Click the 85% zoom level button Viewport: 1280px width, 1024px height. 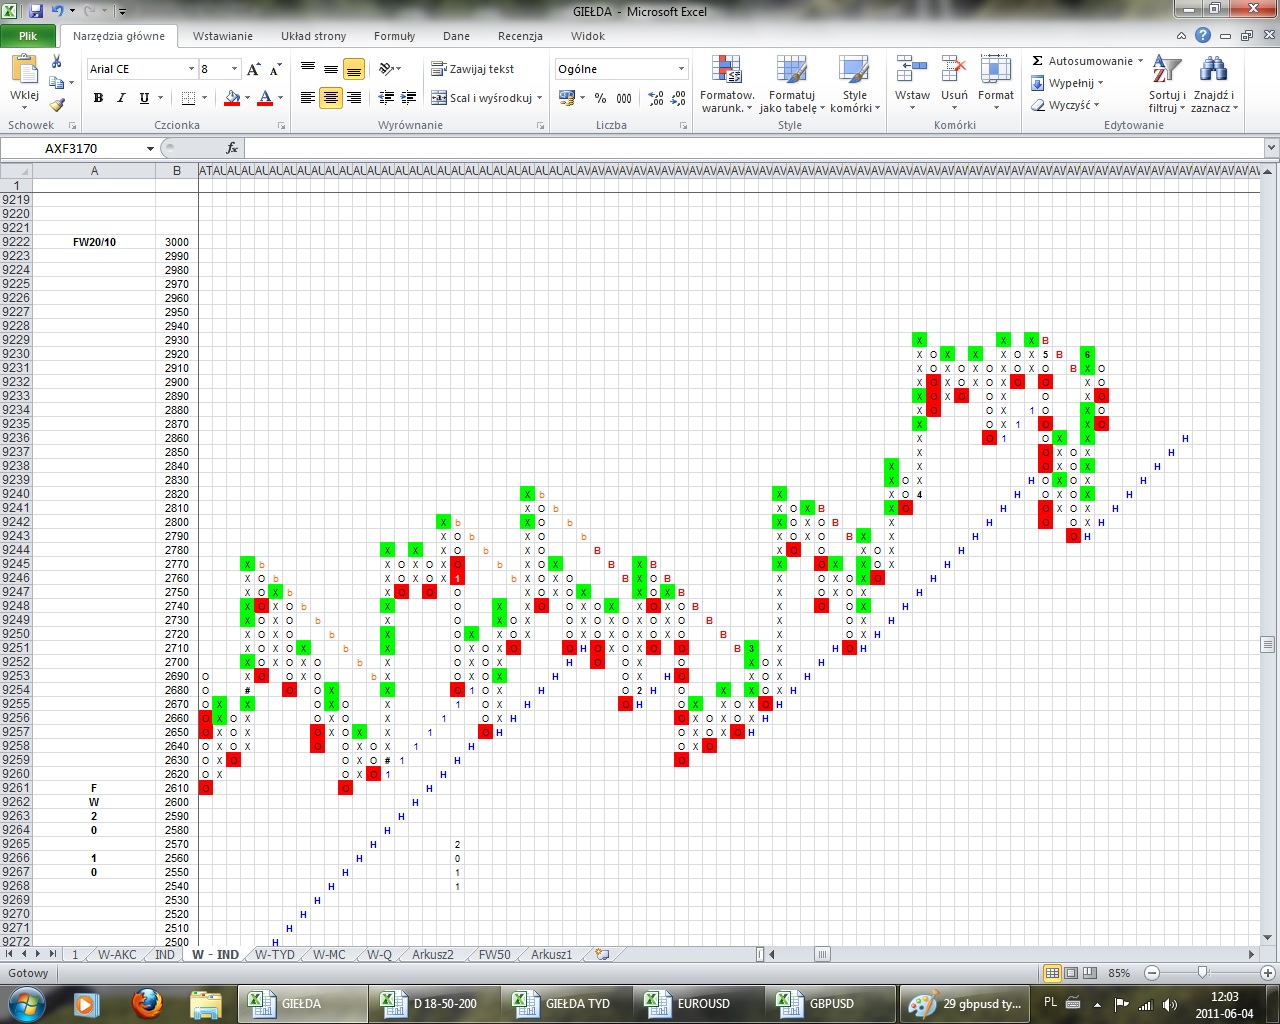[1119, 973]
